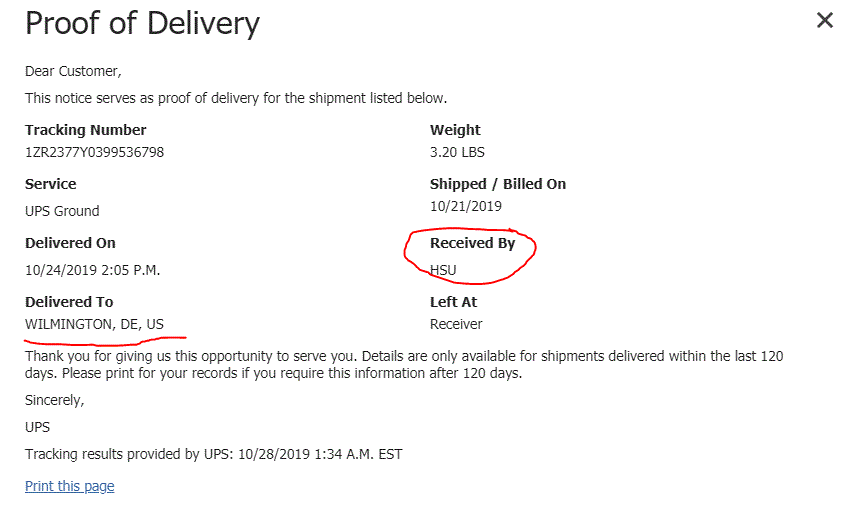Click the Service label

tap(50, 184)
